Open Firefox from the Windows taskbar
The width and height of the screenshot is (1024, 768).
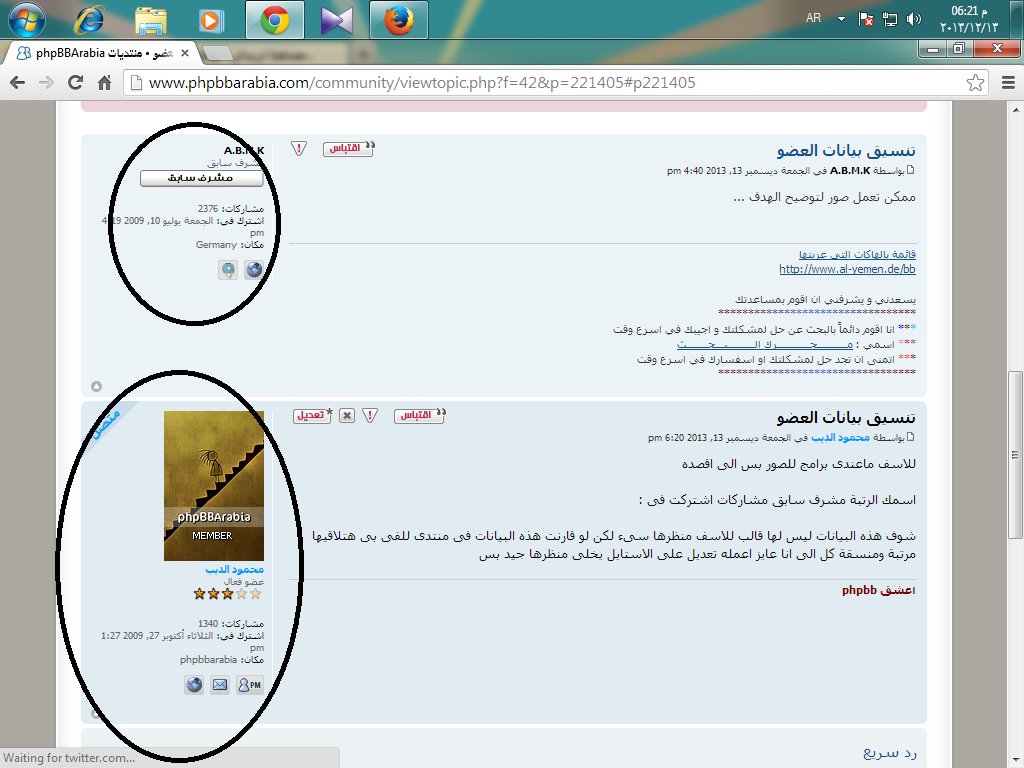tap(398, 20)
